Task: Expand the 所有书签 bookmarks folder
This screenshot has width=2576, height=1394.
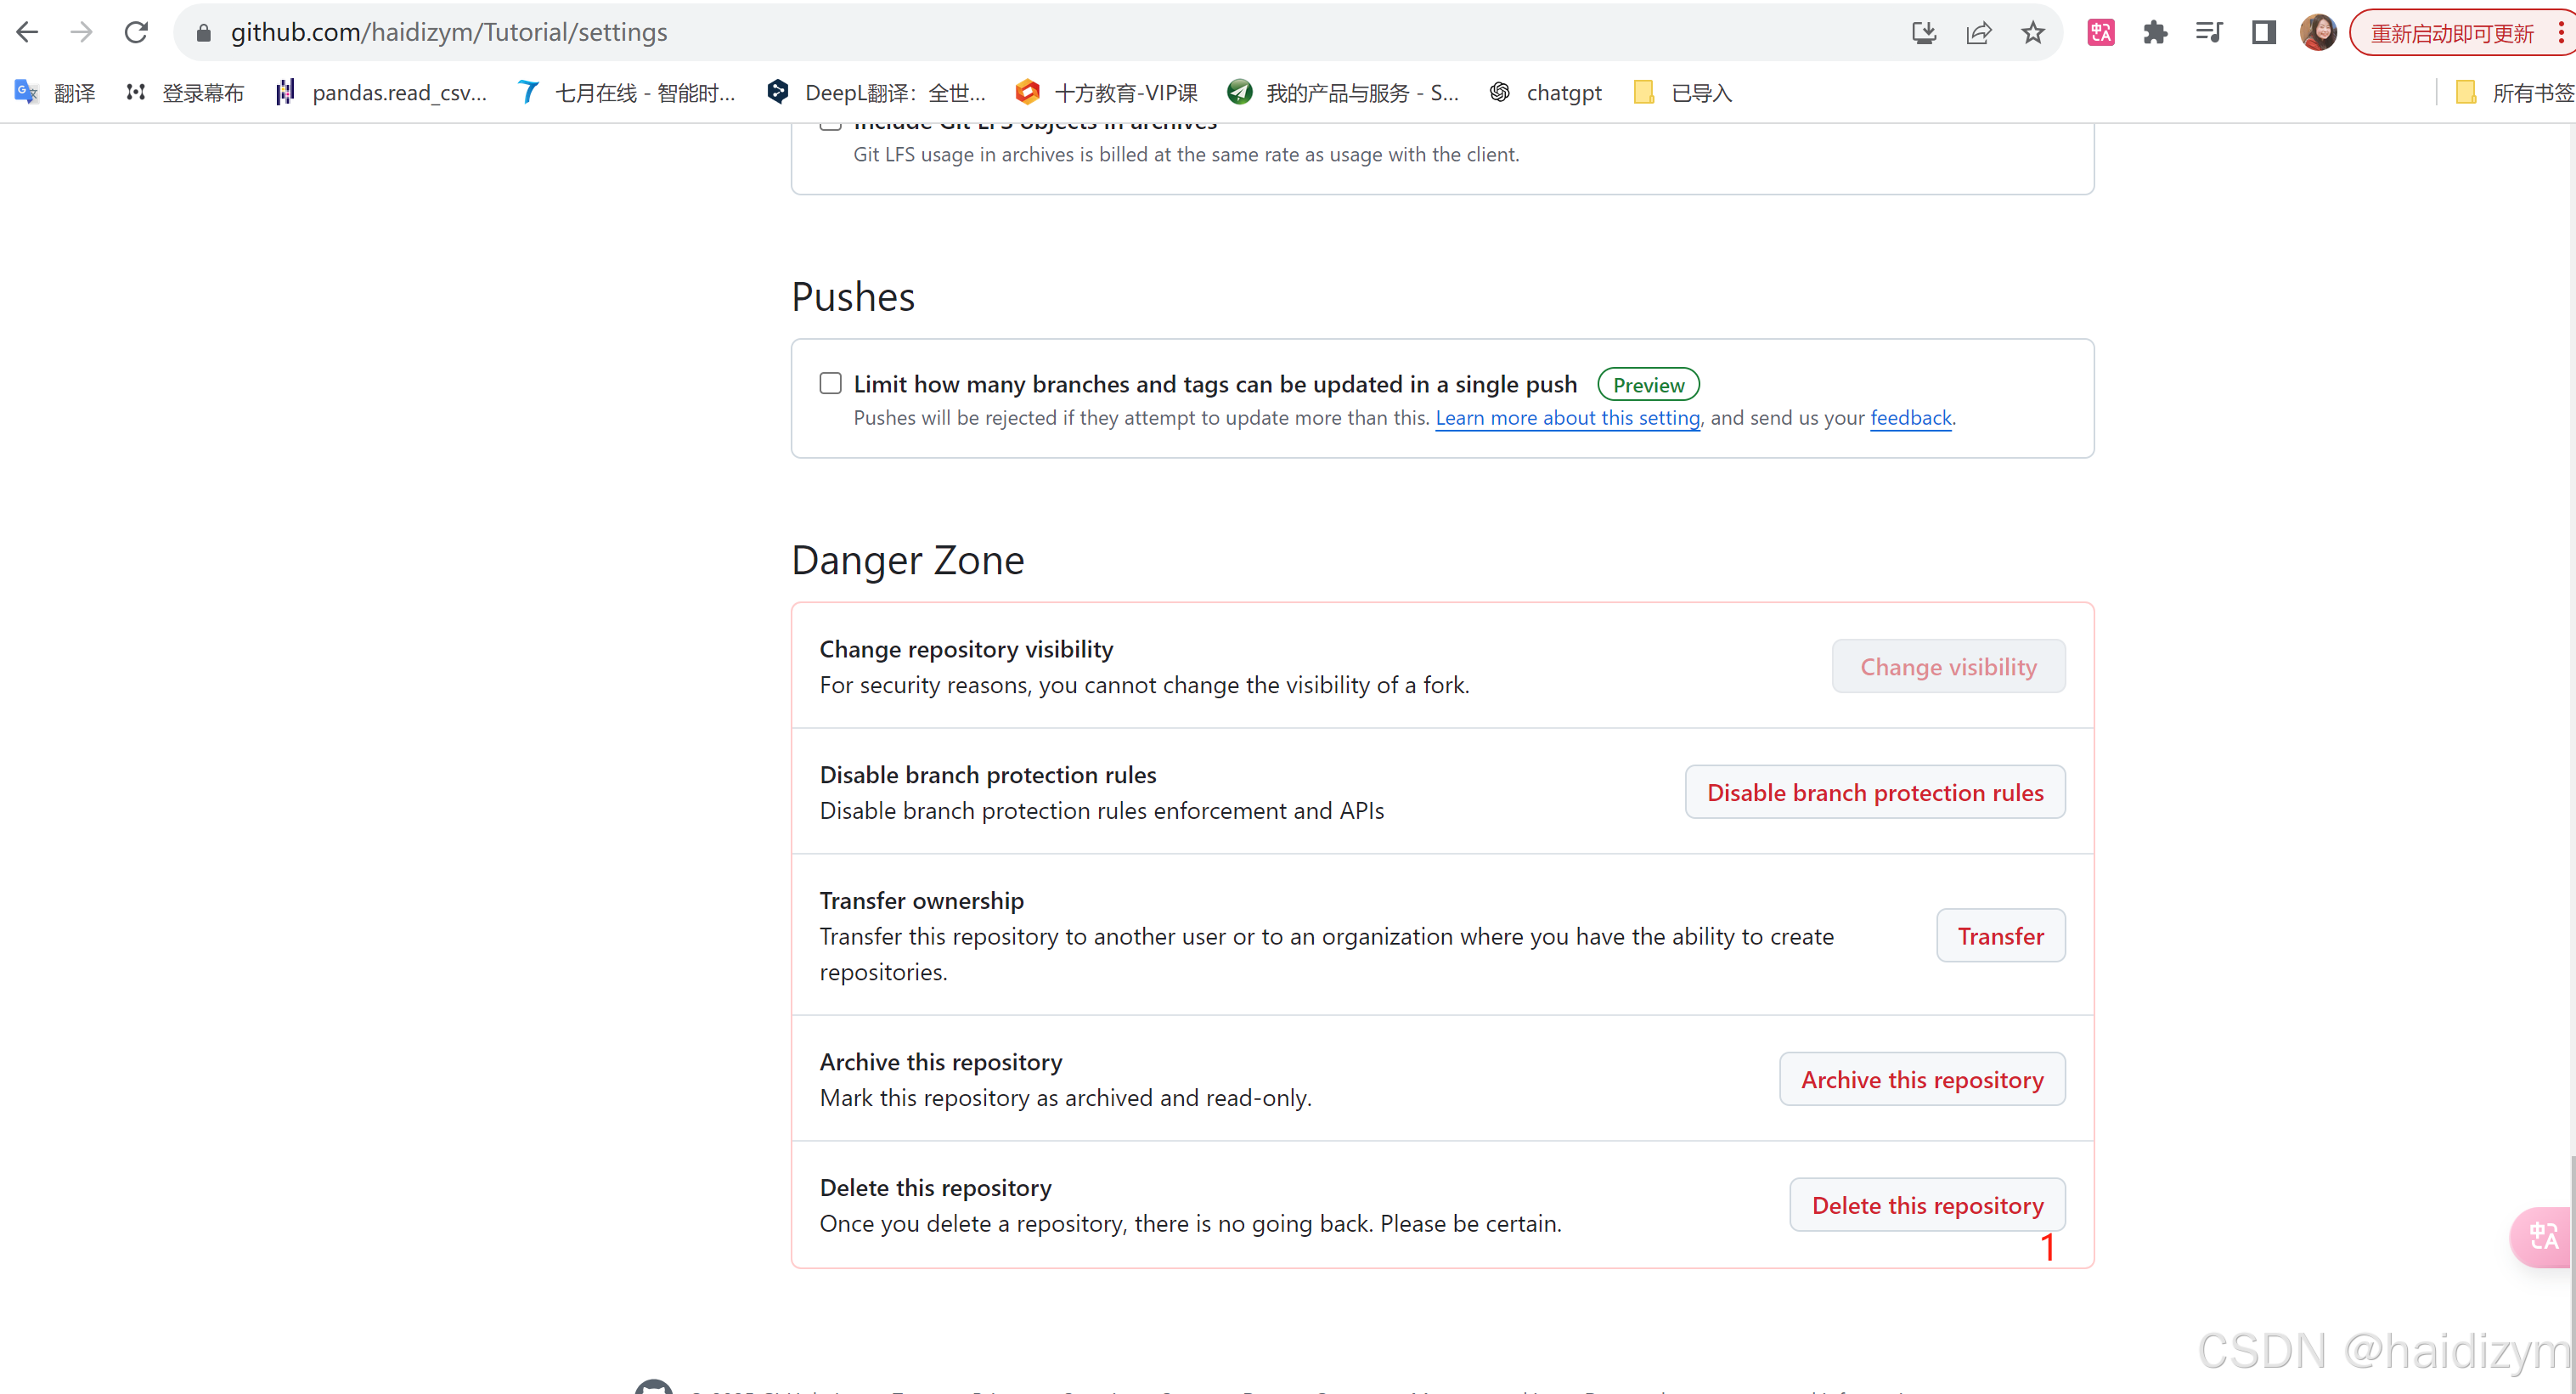Action: tap(2514, 93)
